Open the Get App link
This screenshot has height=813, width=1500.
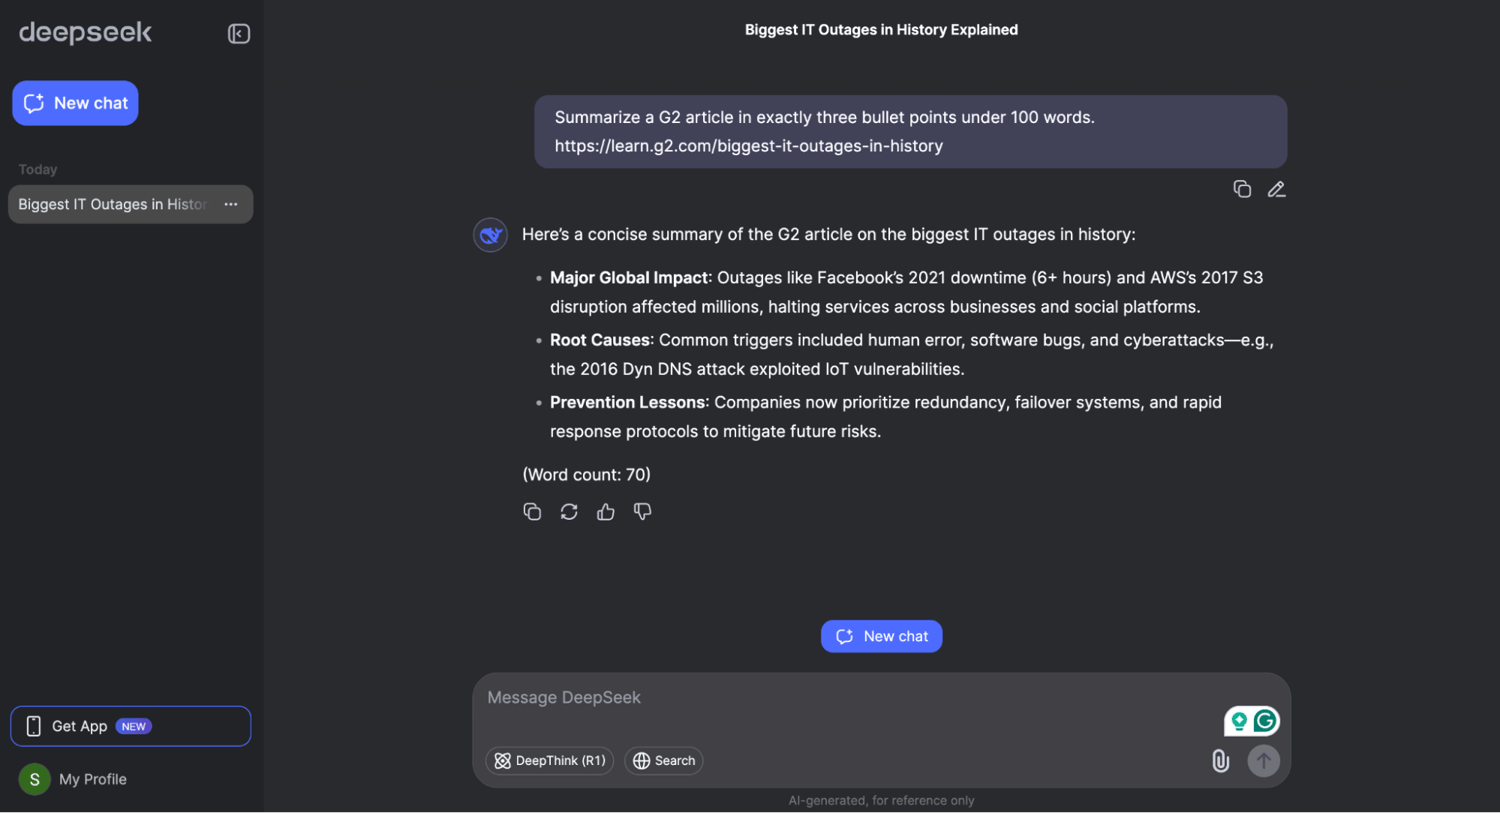(x=130, y=726)
